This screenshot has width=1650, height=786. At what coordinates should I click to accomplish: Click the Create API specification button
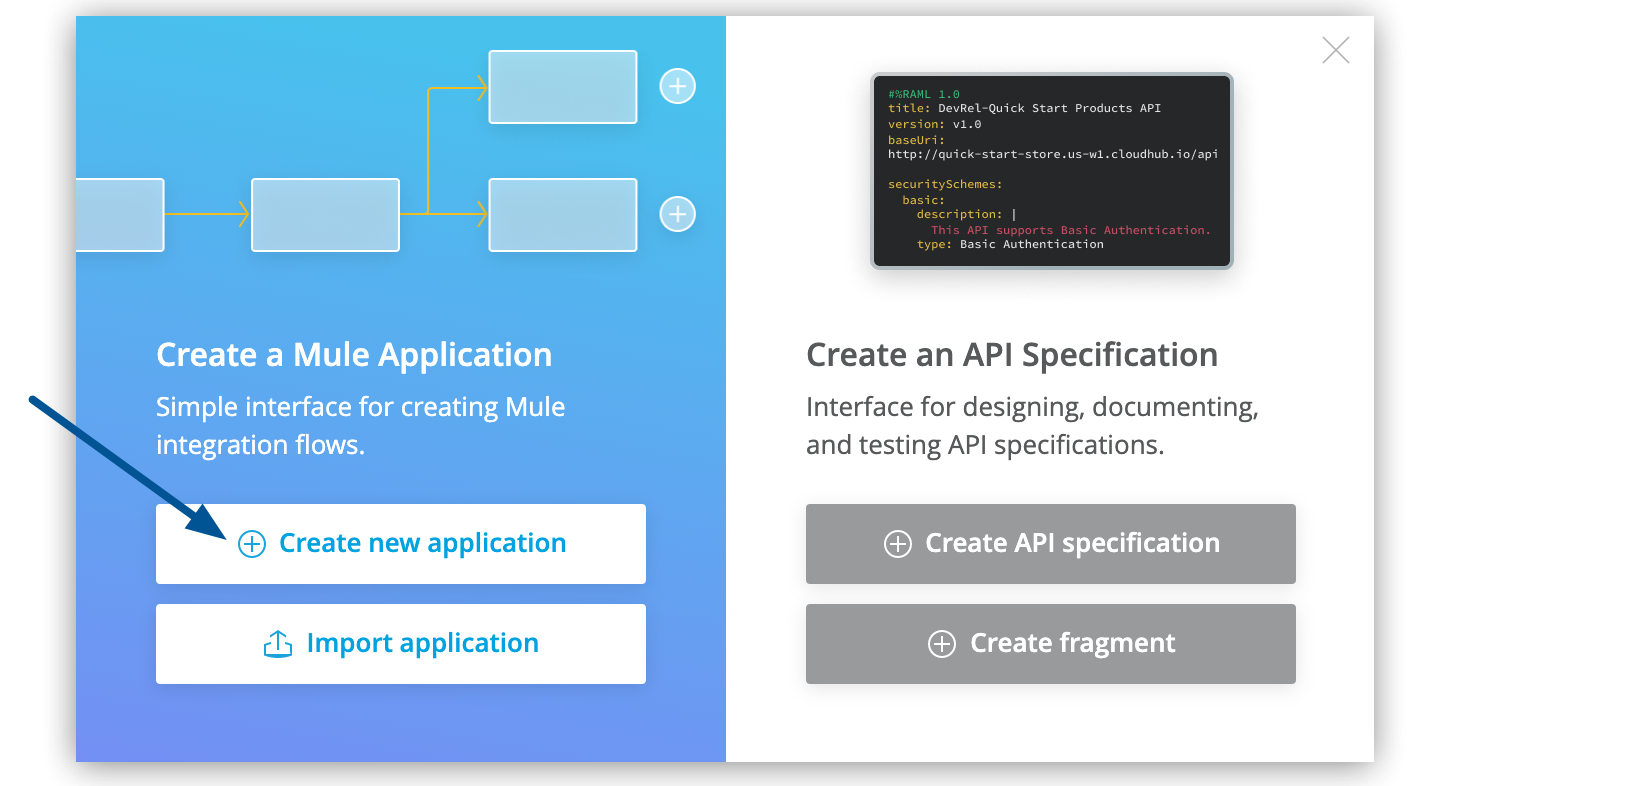pyautogui.click(x=1051, y=544)
